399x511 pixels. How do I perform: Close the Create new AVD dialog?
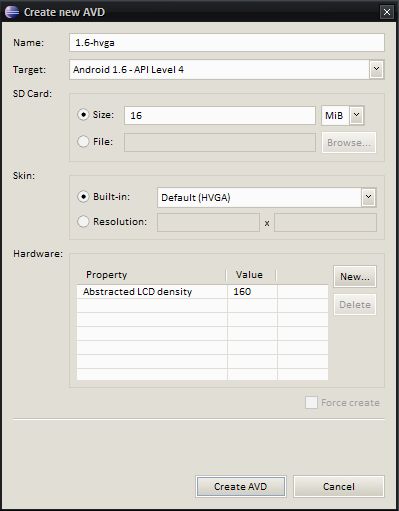(x=387, y=12)
